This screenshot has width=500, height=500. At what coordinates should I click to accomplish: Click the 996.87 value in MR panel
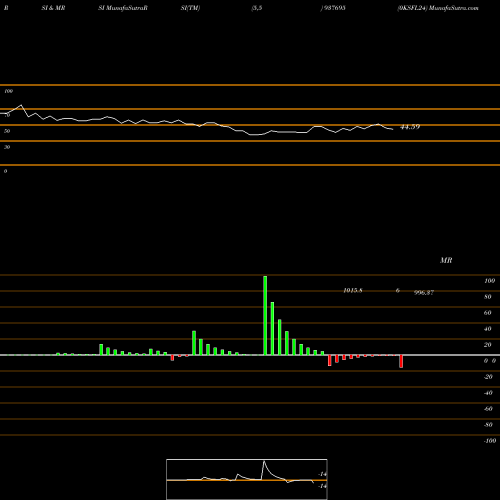(424, 292)
